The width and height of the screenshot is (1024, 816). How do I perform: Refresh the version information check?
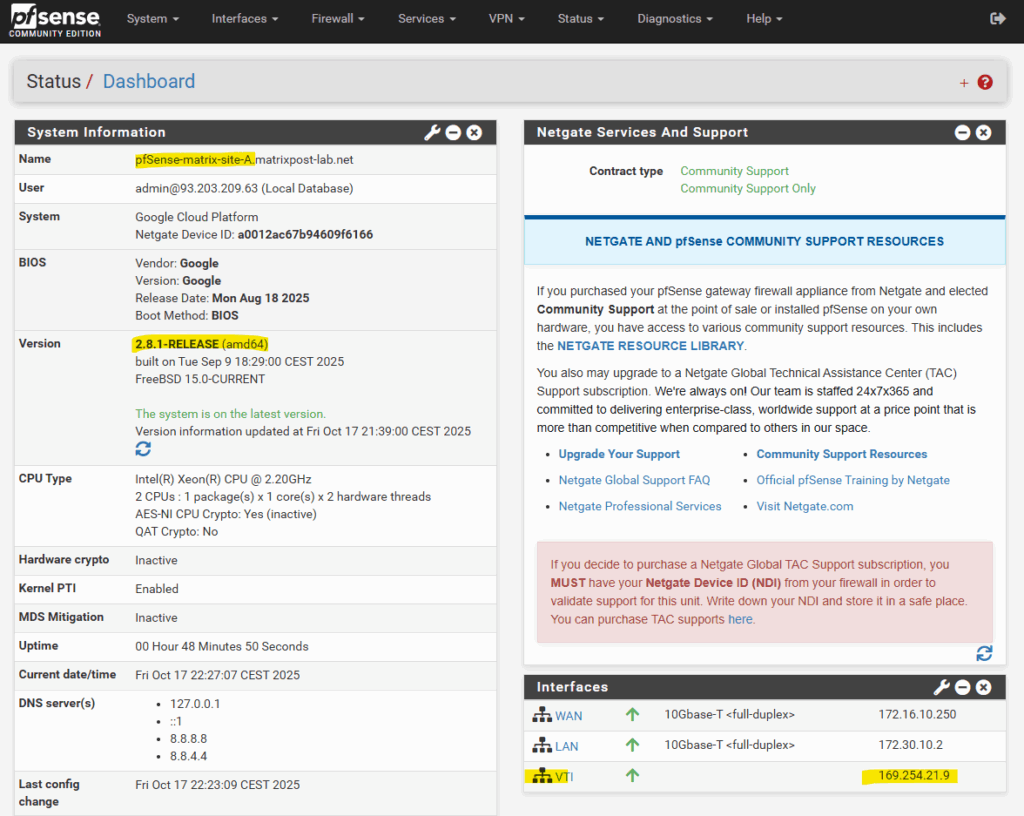[x=143, y=450]
